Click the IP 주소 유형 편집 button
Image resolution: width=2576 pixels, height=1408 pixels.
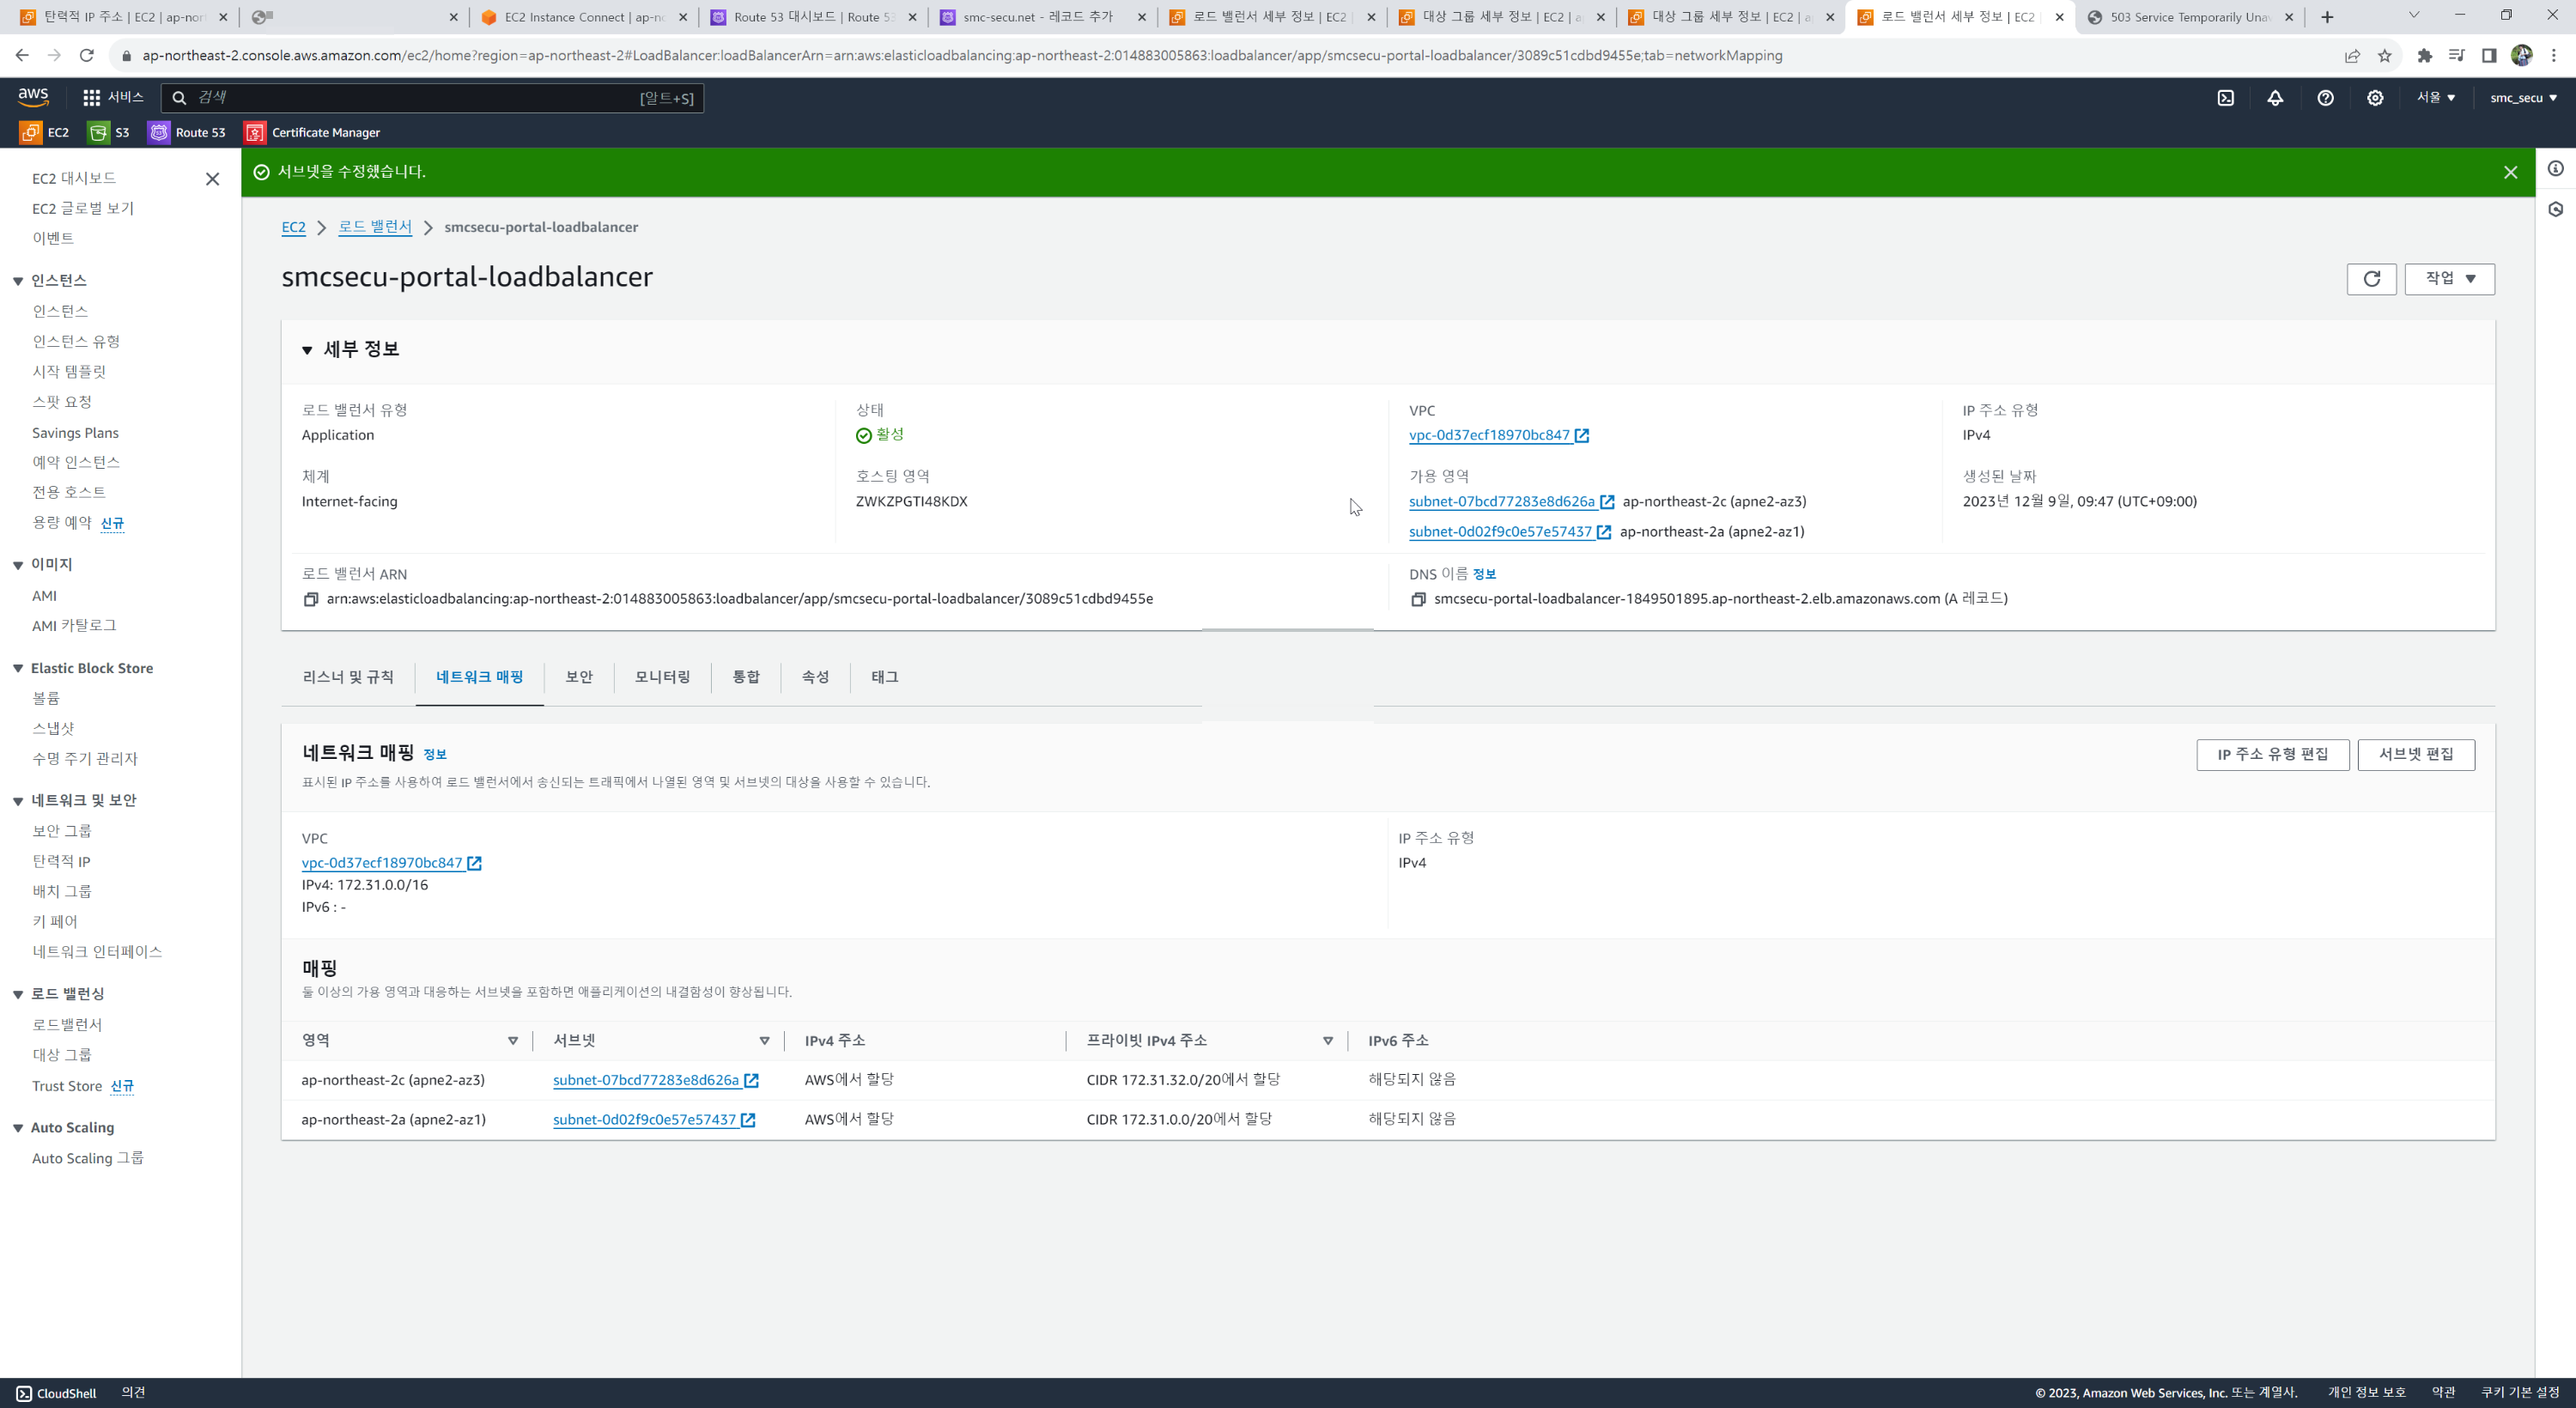2272,755
